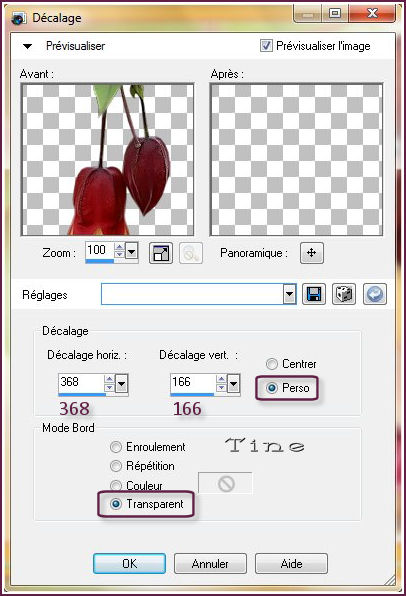Choose the Répétition radio option
The width and height of the screenshot is (406, 596).
[x=116, y=466]
